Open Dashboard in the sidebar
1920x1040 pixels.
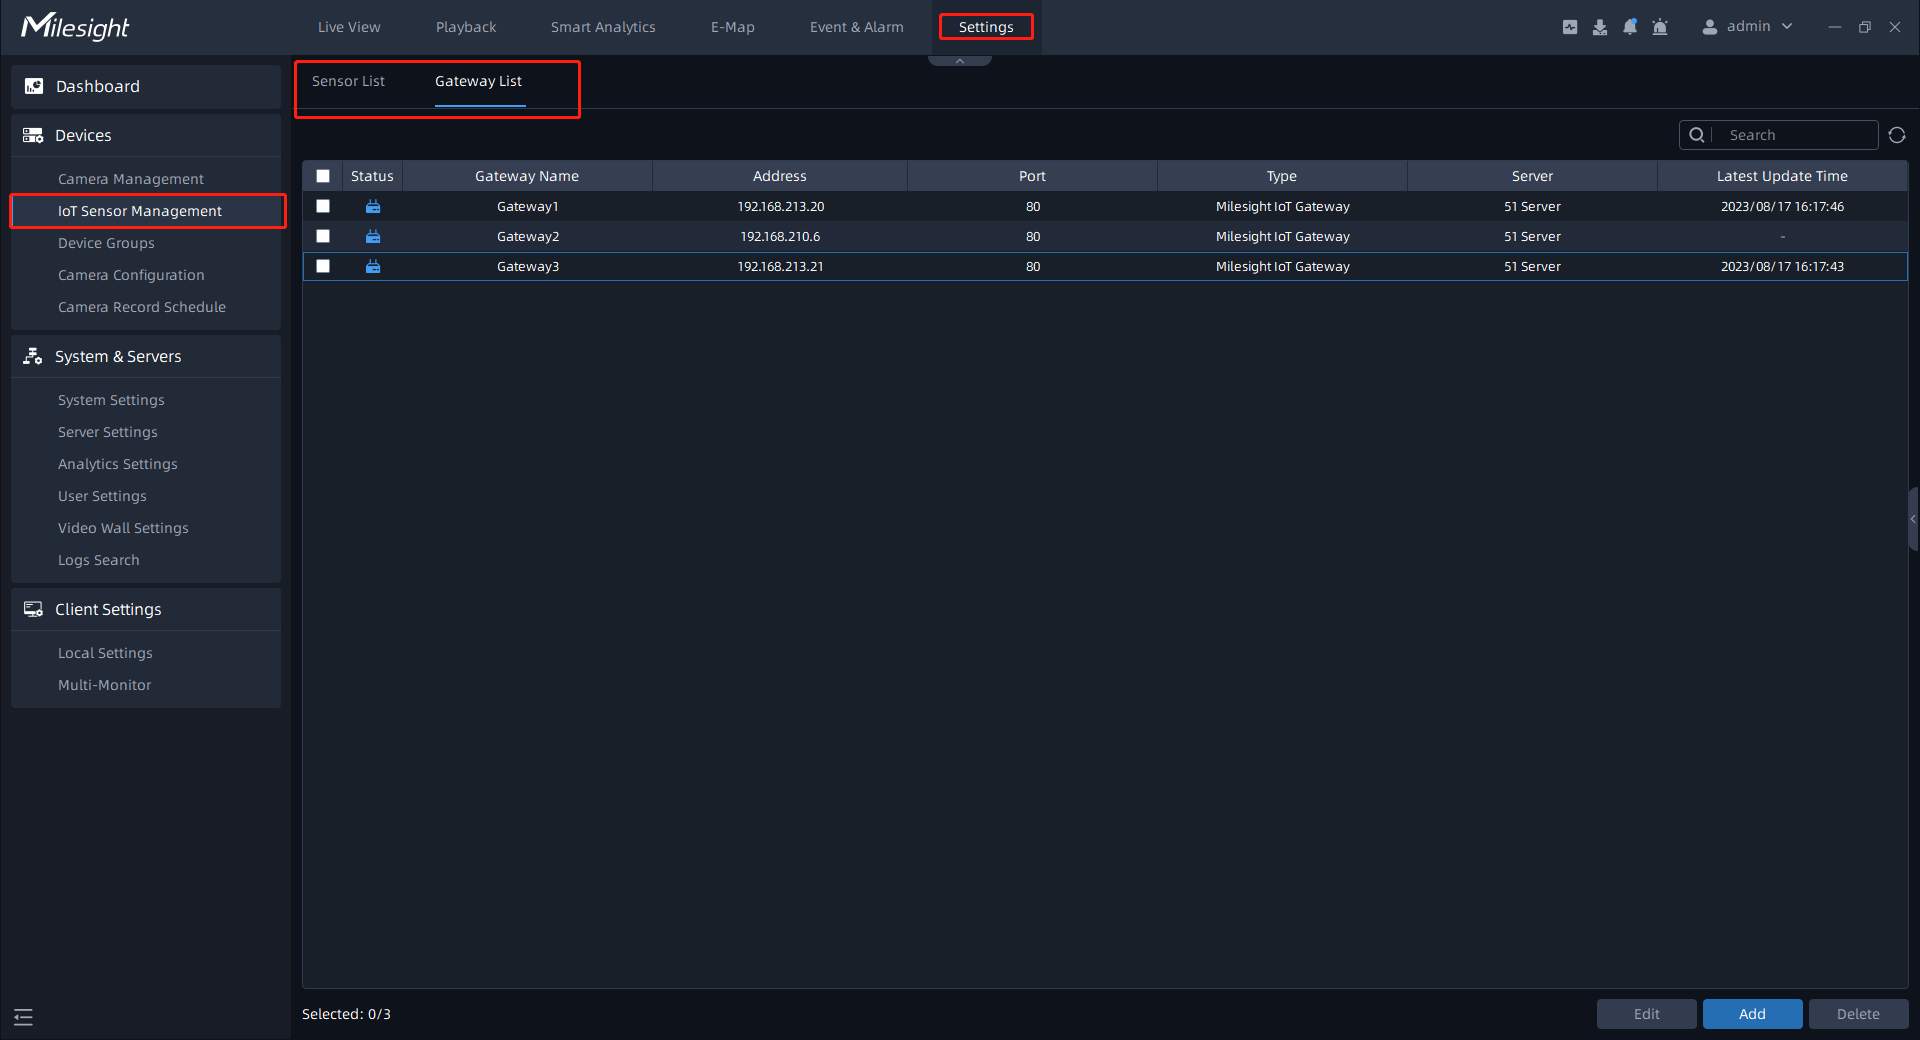coord(146,86)
